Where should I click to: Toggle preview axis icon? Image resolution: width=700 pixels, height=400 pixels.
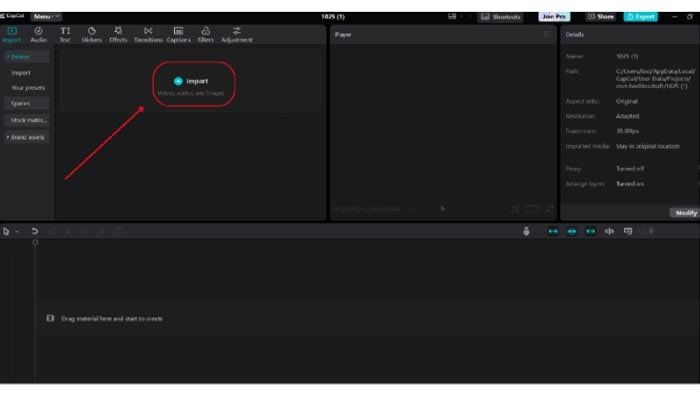tap(609, 231)
